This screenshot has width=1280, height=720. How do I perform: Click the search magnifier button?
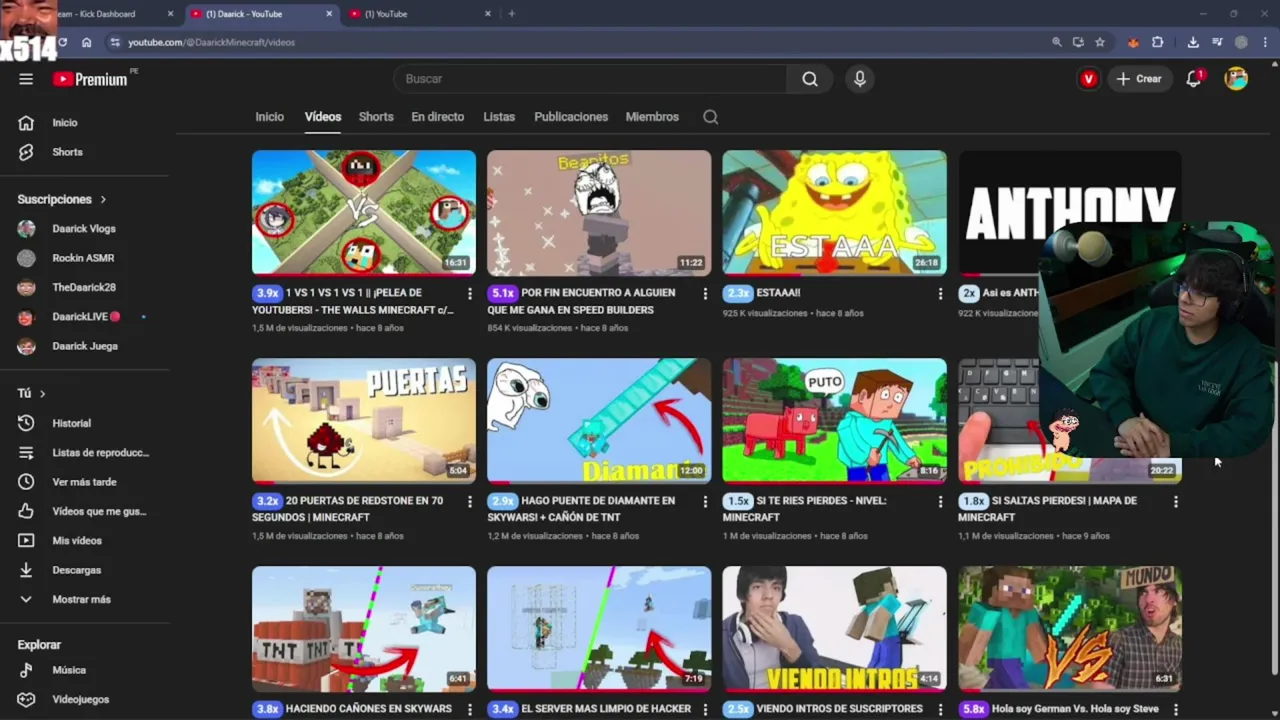click(810, 79)
